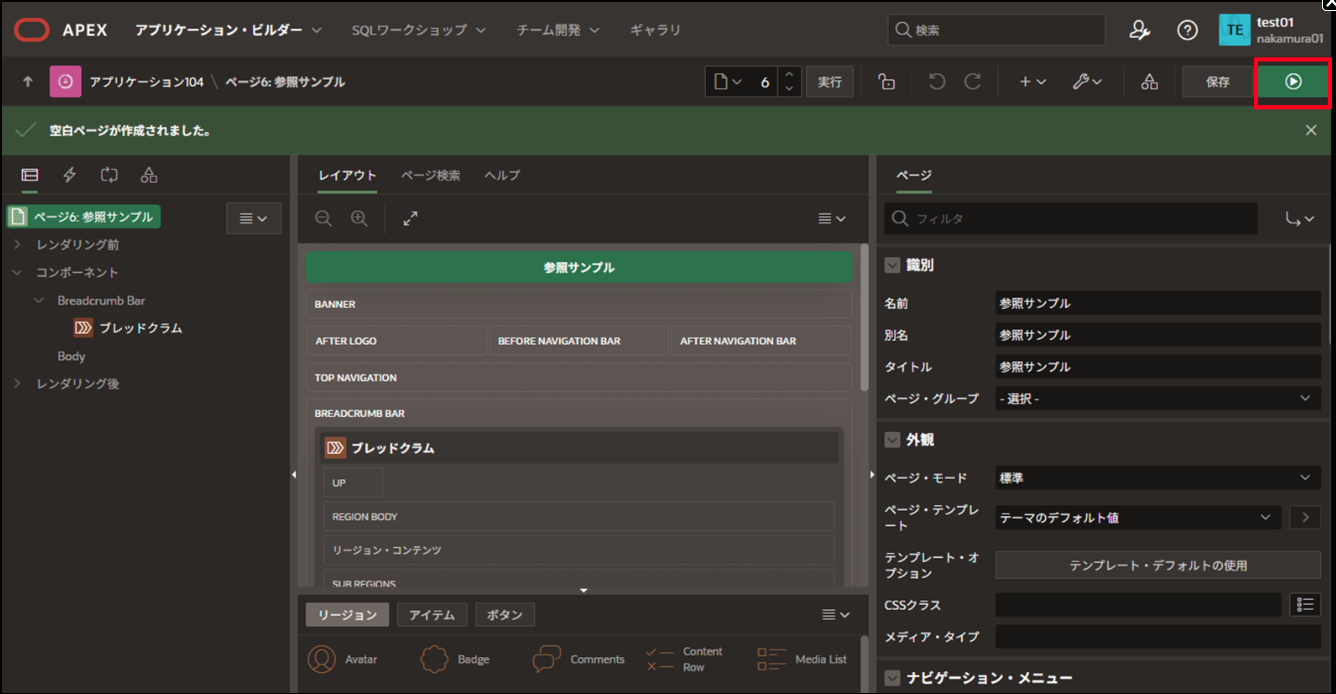Toggle the ナビゲーション・メニュー section
Image resolution: width=1336 pixels, height=694 pixels.
pos(892,678)
